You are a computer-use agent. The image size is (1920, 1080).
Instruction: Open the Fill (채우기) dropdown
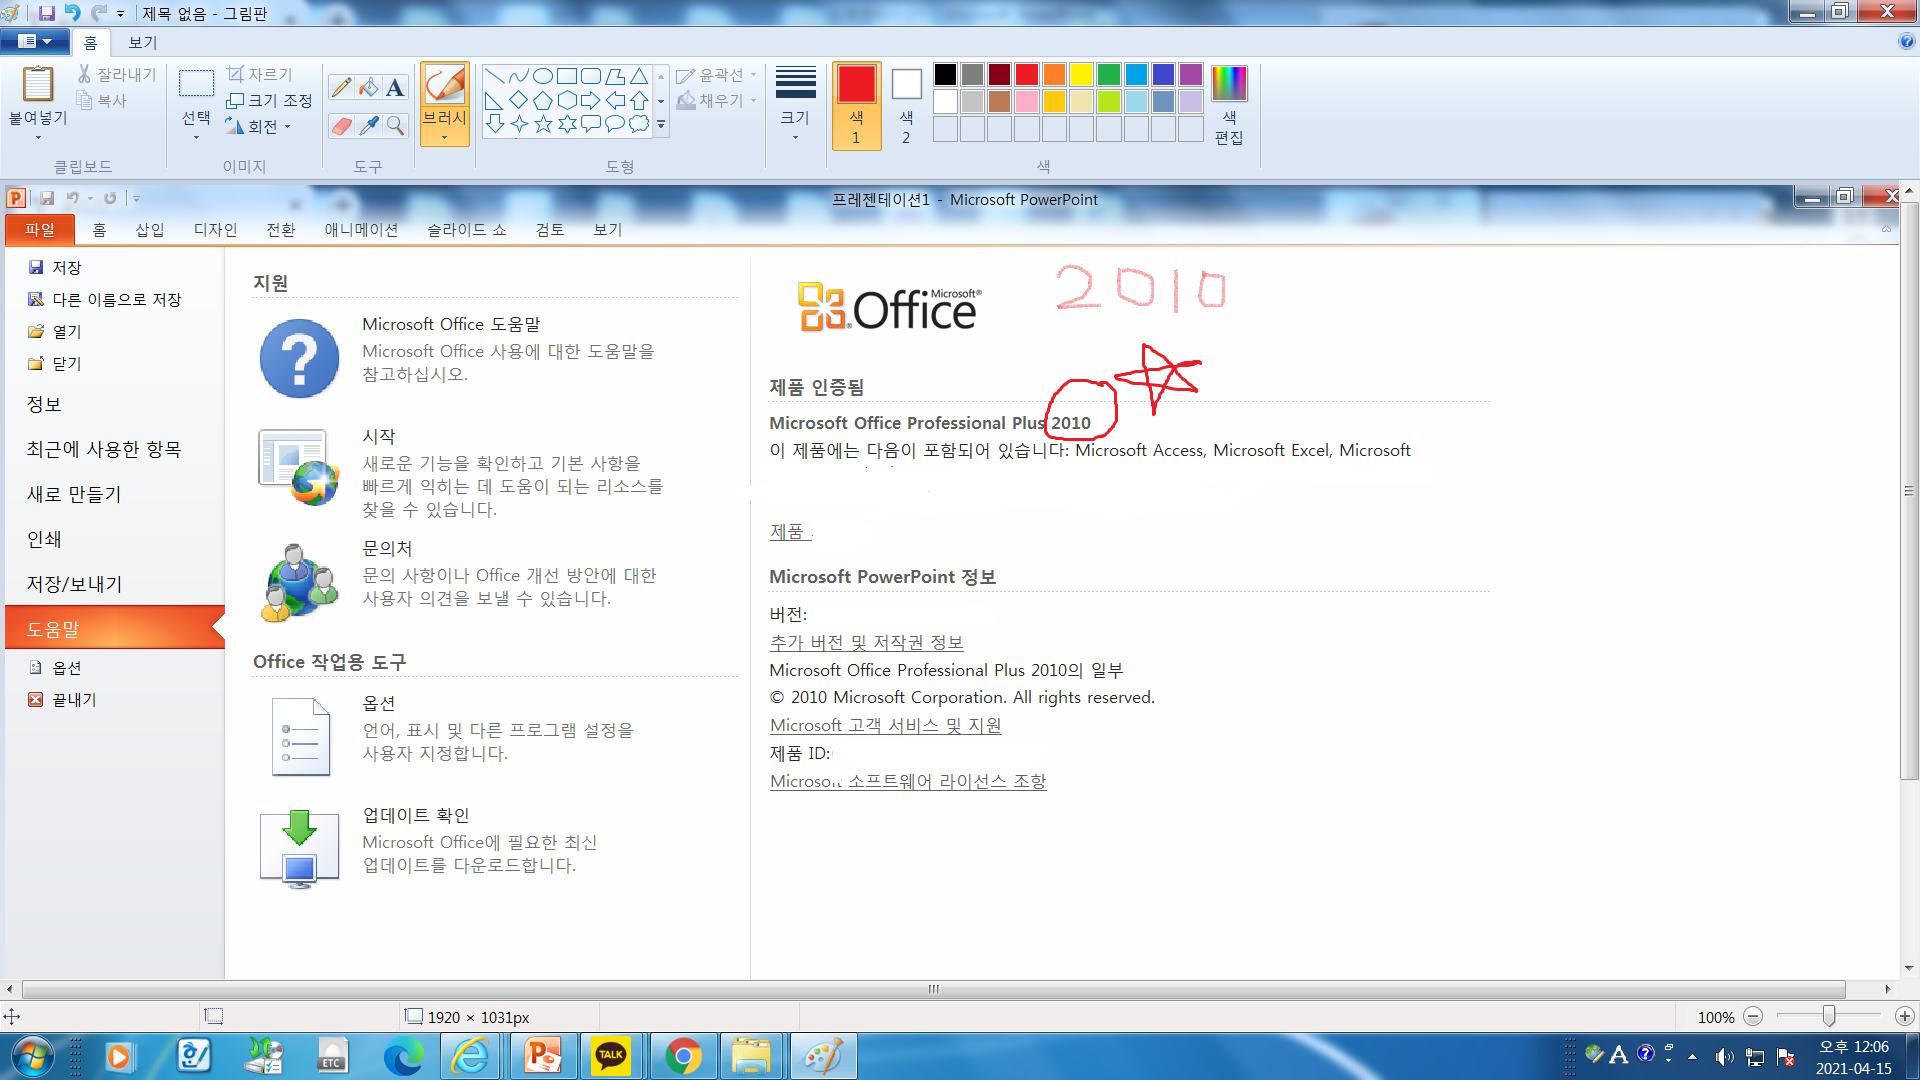point(716,100)
